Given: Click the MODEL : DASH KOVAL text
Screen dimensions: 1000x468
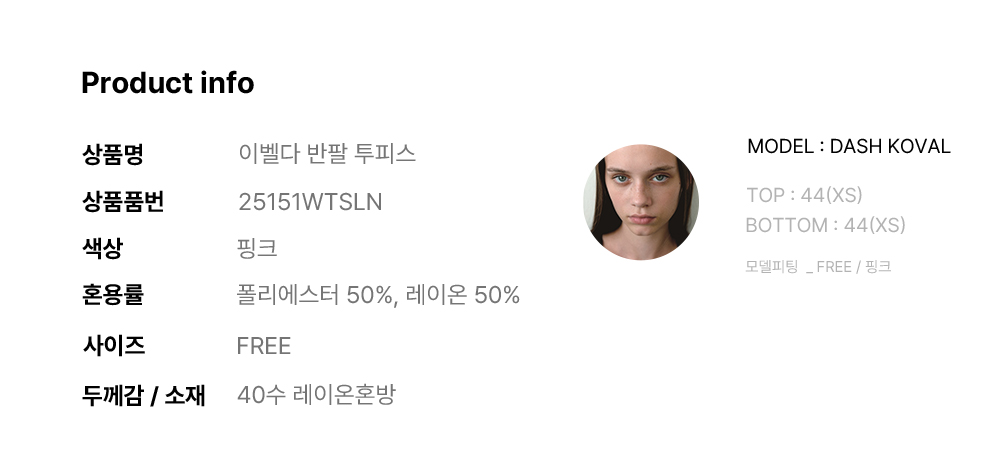Looking at the screenshot, I should tap(849, 147).
